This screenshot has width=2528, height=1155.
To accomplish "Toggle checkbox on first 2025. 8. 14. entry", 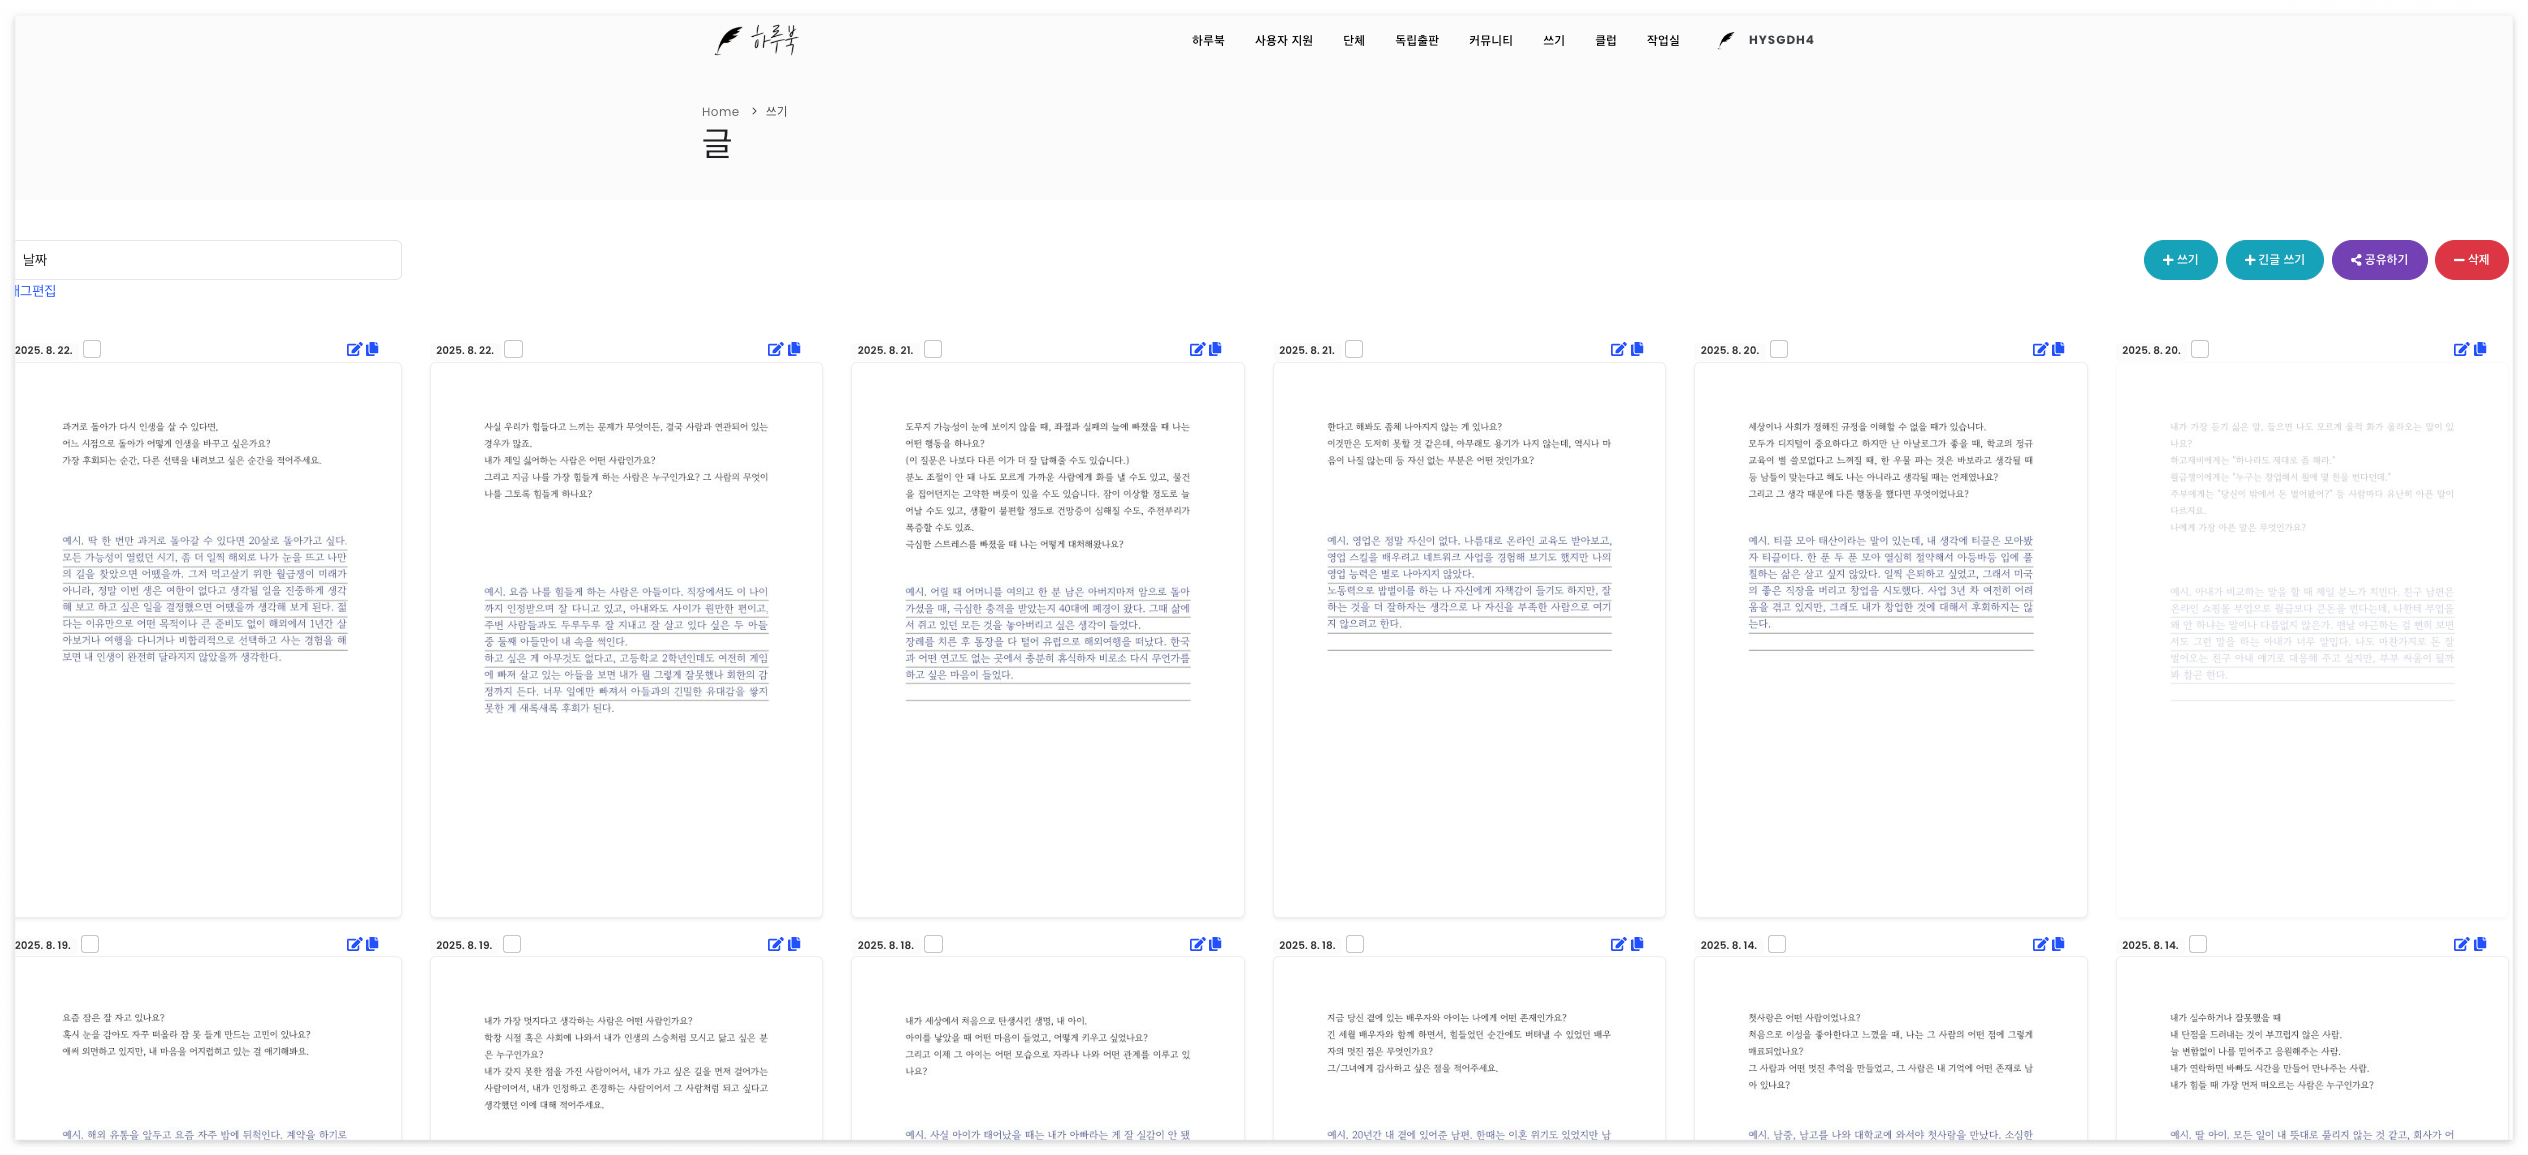I will [1777, 944].
